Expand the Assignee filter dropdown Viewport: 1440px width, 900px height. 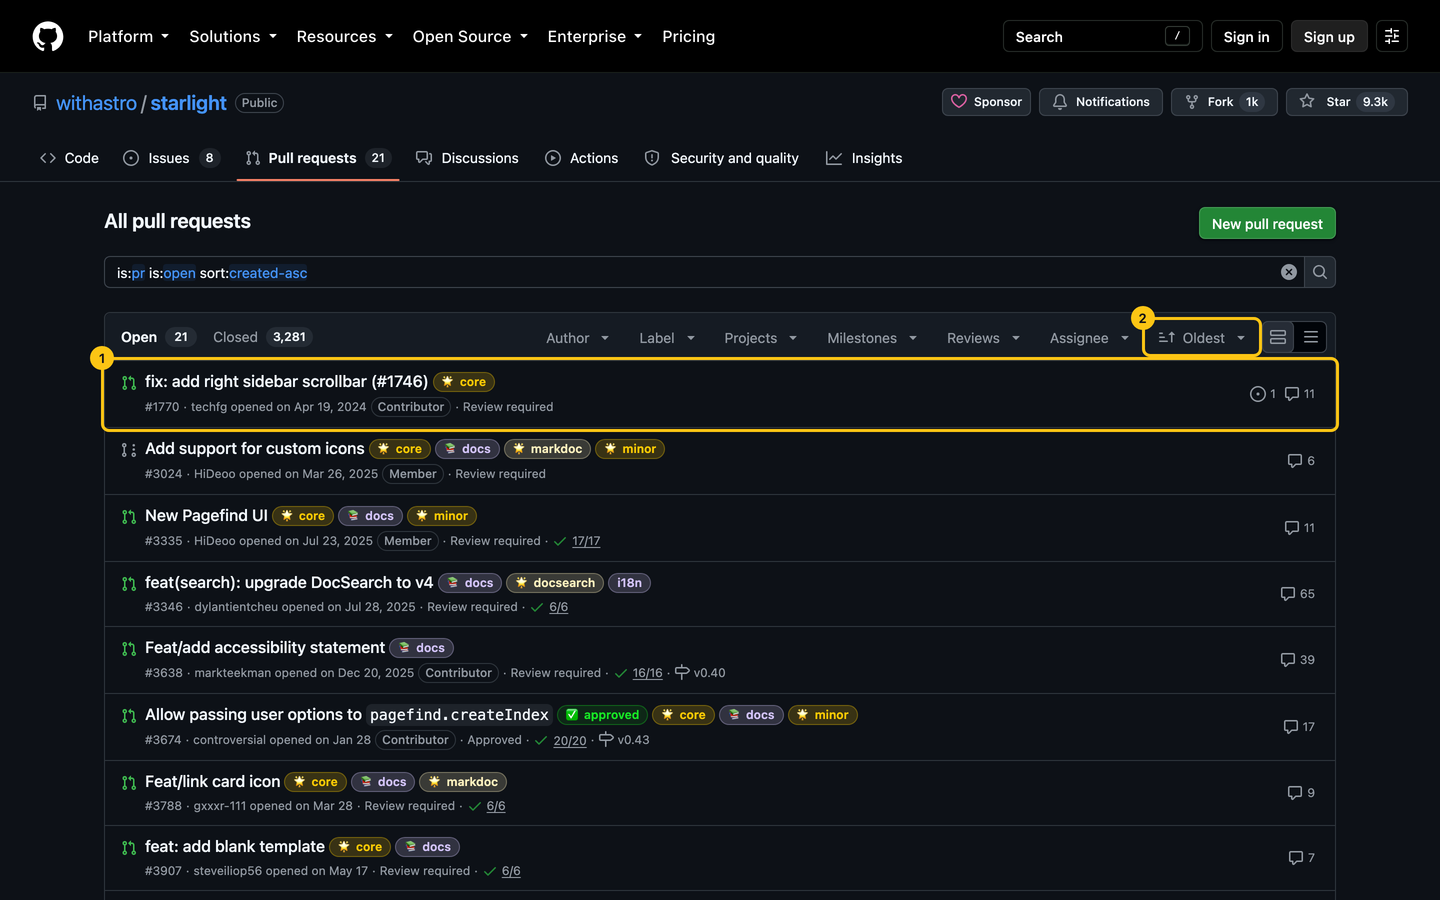coord(1089,338)
